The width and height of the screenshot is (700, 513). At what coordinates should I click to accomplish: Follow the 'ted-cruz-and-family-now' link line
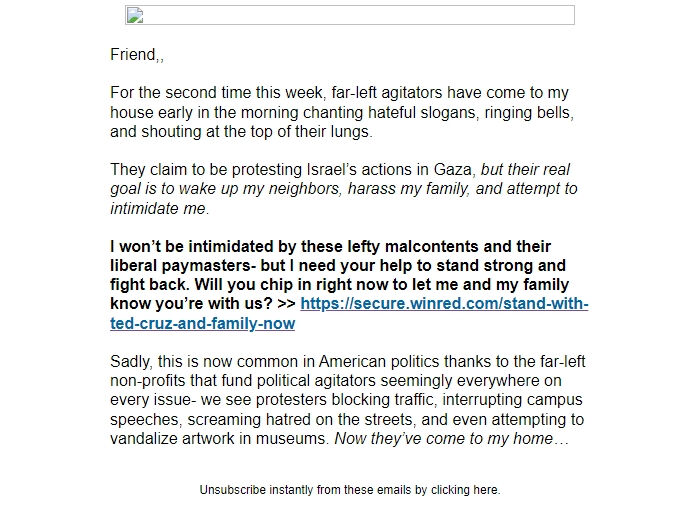click(x=203, y=323)
